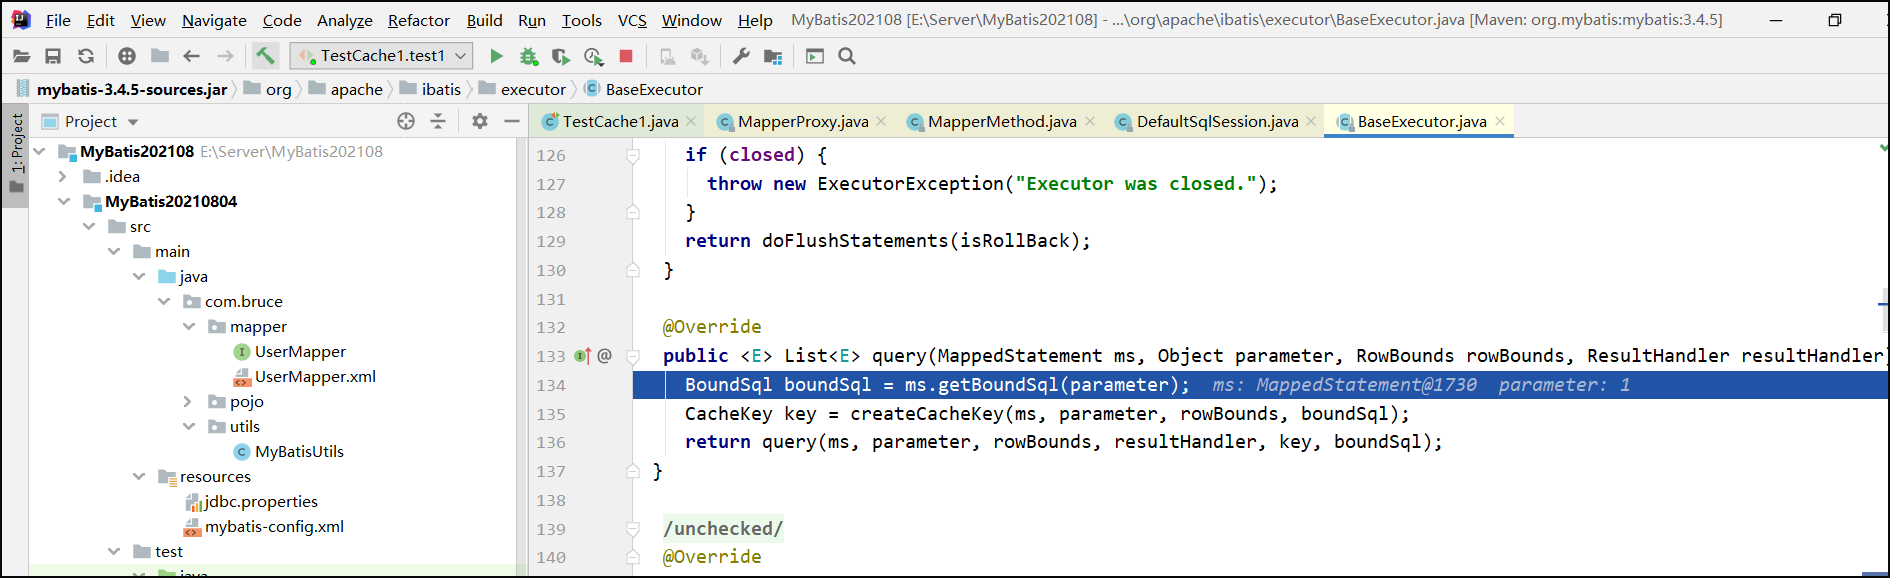The width and height of the screenshot is (1890, 578).
Task: Collapse the resources folder
Action: point(139,477)
